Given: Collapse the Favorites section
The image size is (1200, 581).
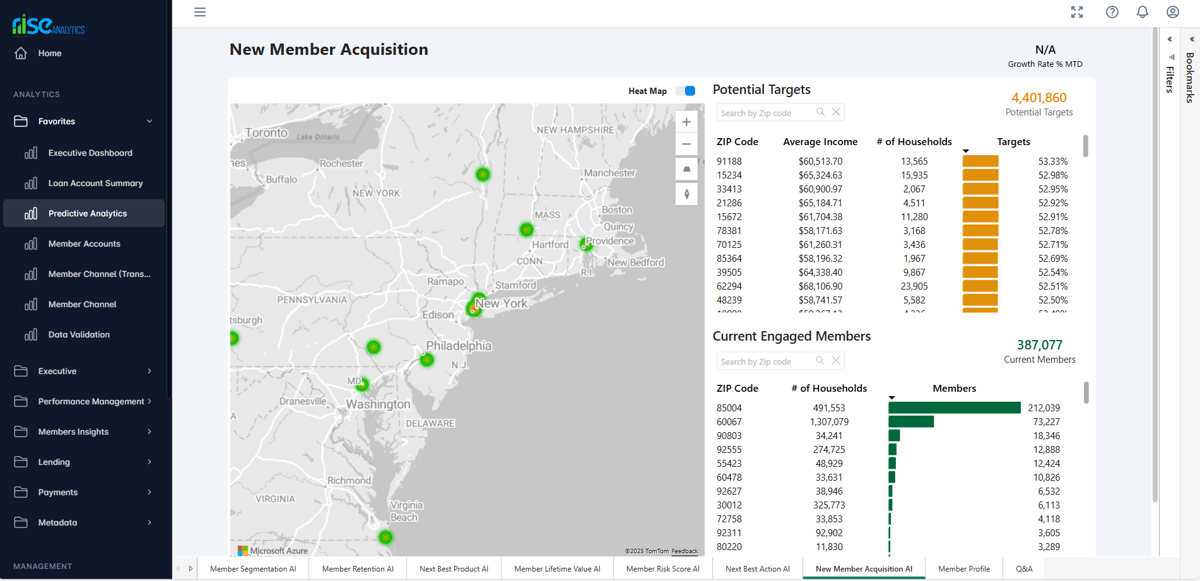Looking at the screenshot, I should coord(150,122).
